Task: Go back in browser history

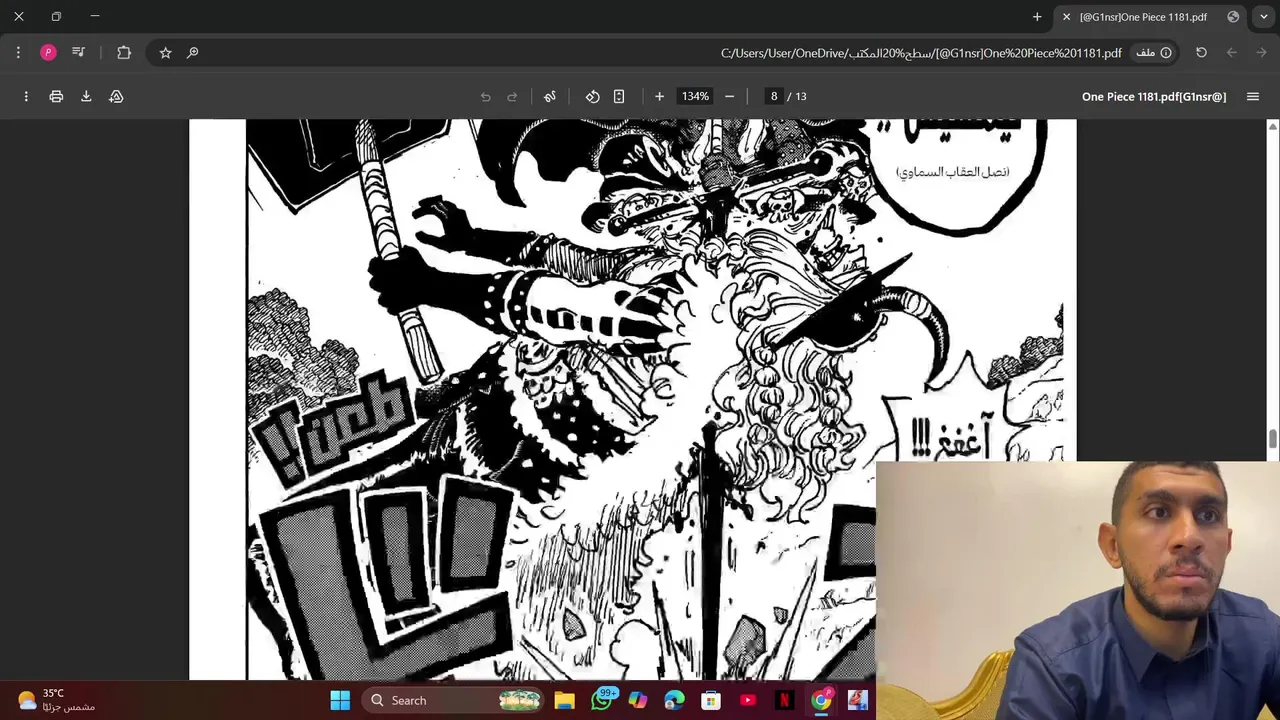Action: point(1232,52)
